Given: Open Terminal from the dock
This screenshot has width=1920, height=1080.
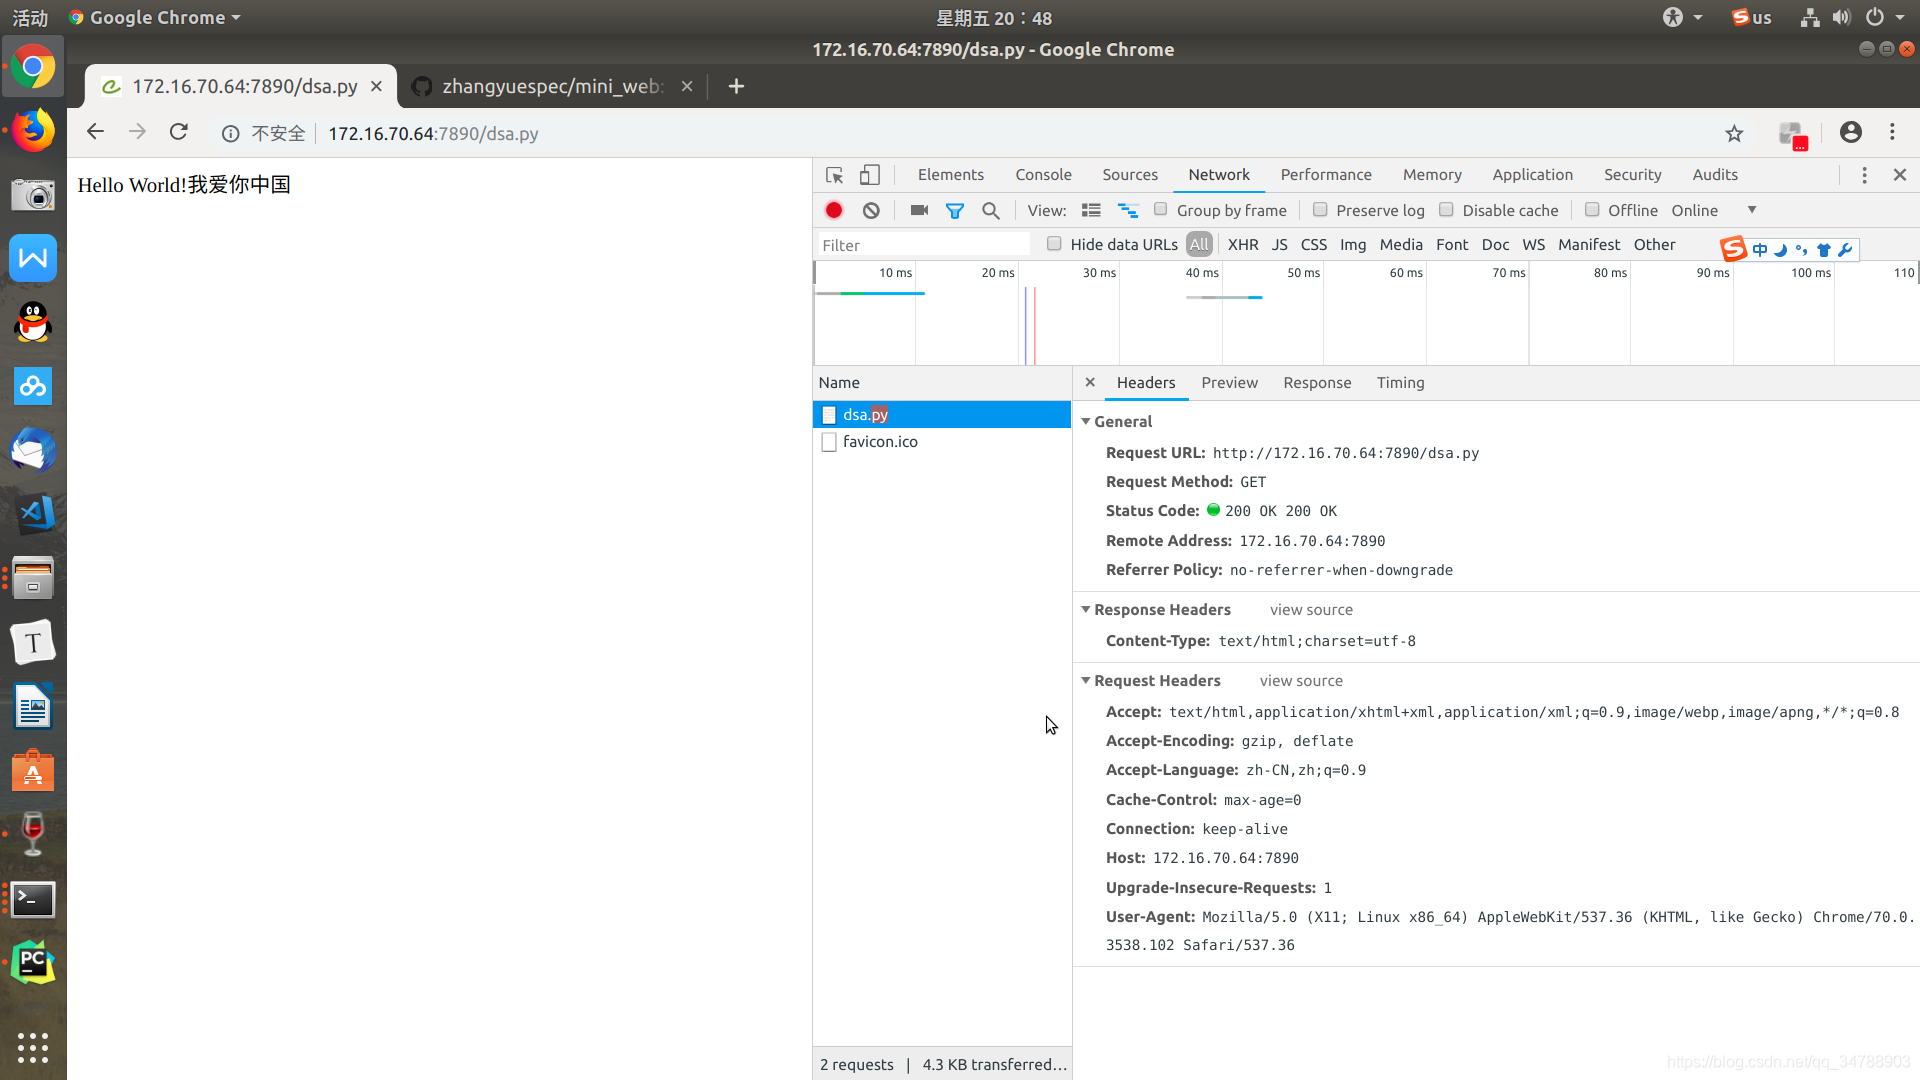Looking at the screenshot, I should 33,899.
